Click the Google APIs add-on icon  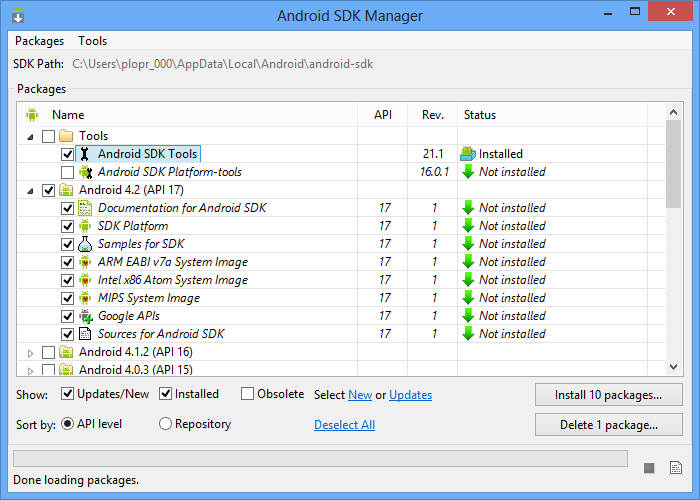point(86,316)
